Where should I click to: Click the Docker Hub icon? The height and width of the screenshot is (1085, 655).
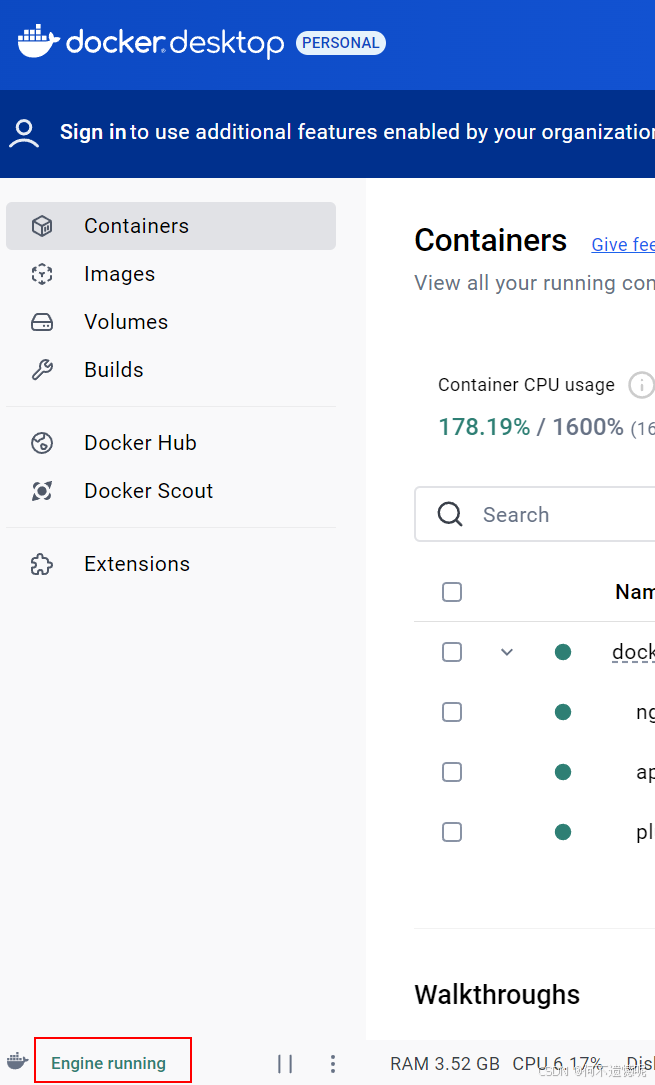point(42,443)
